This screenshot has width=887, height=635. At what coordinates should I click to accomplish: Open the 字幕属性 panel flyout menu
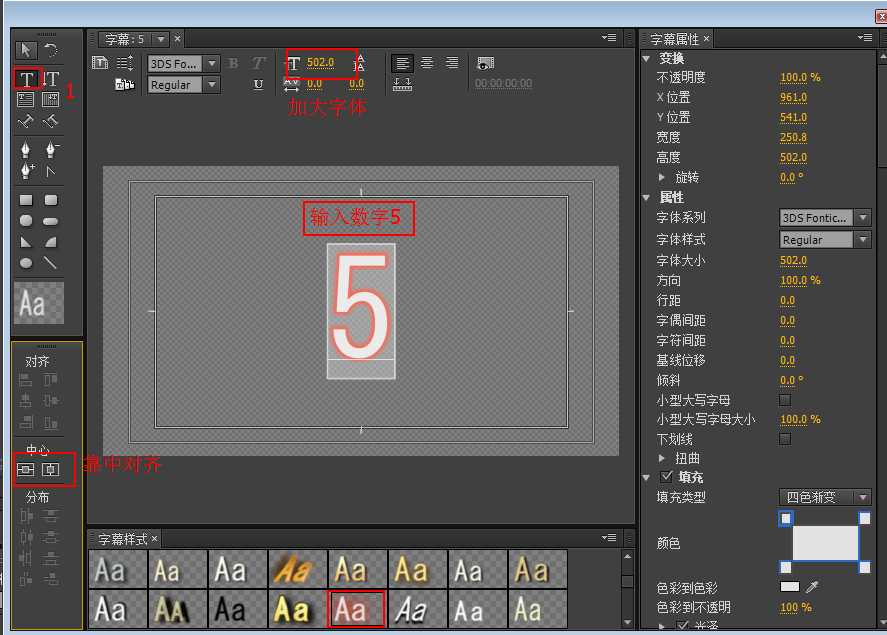coord(865,38)
